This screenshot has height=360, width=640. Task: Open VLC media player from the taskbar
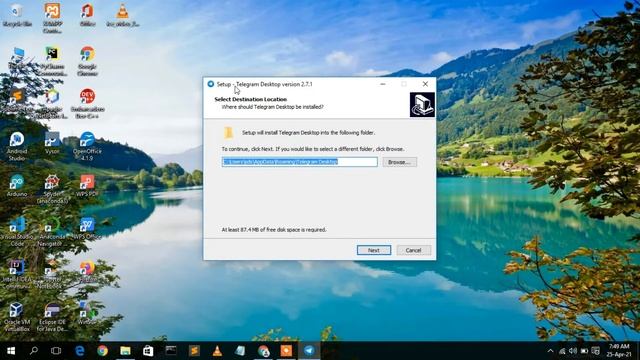point(217,351)
